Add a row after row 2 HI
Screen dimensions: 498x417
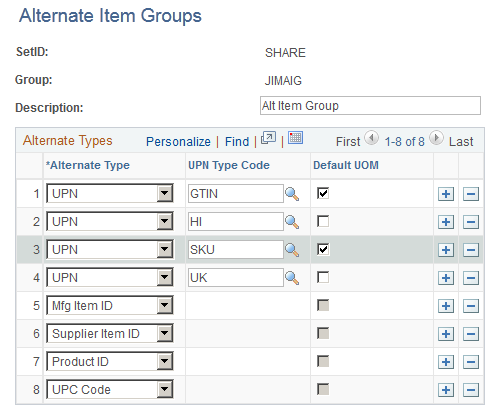446,222
